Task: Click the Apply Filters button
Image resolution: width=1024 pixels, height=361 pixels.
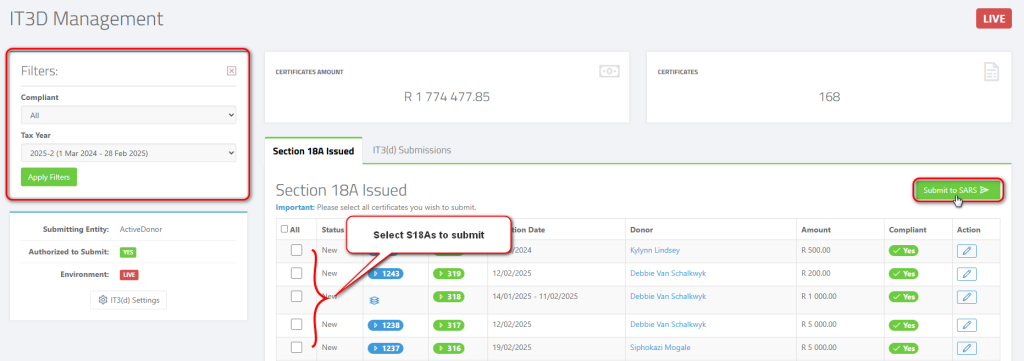Action: coord(49,177)
